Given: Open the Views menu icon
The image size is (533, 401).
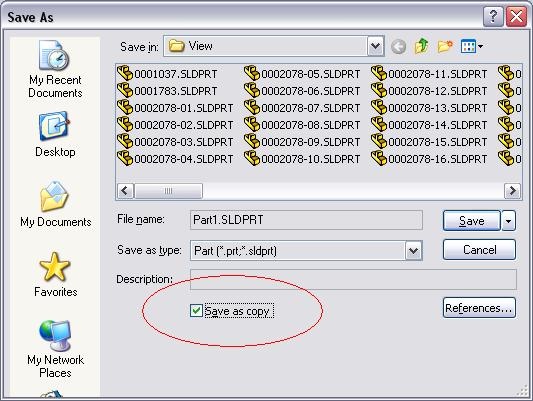Looking at the screenshot, I should pyautogui.click(x=472, y=46).
